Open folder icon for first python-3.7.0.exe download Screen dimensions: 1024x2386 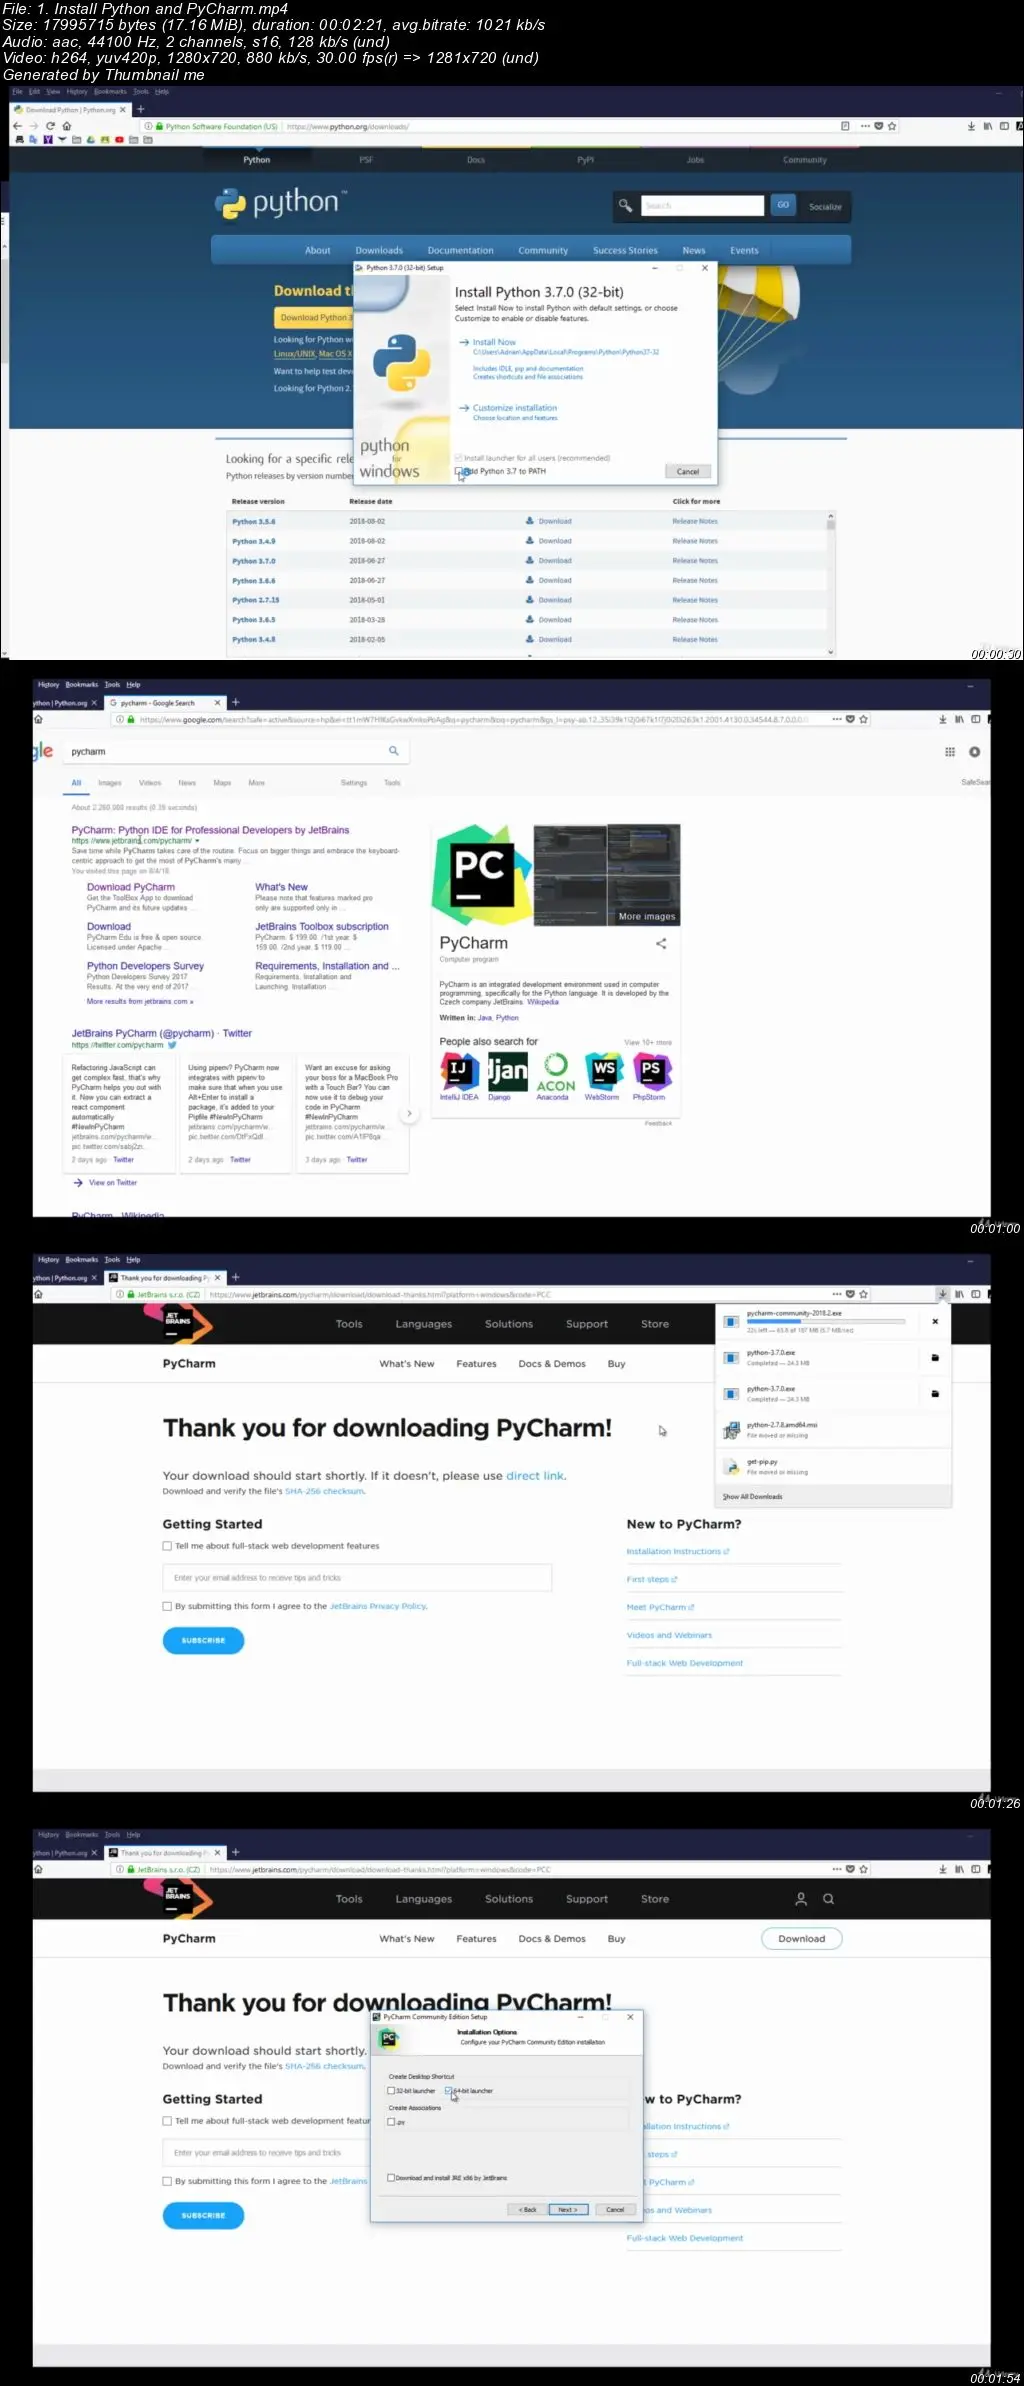tap(935, 1358)
